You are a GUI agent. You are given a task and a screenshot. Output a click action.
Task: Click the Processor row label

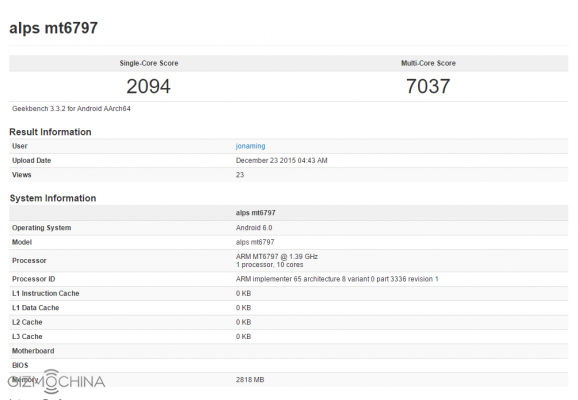click(29, 261)
